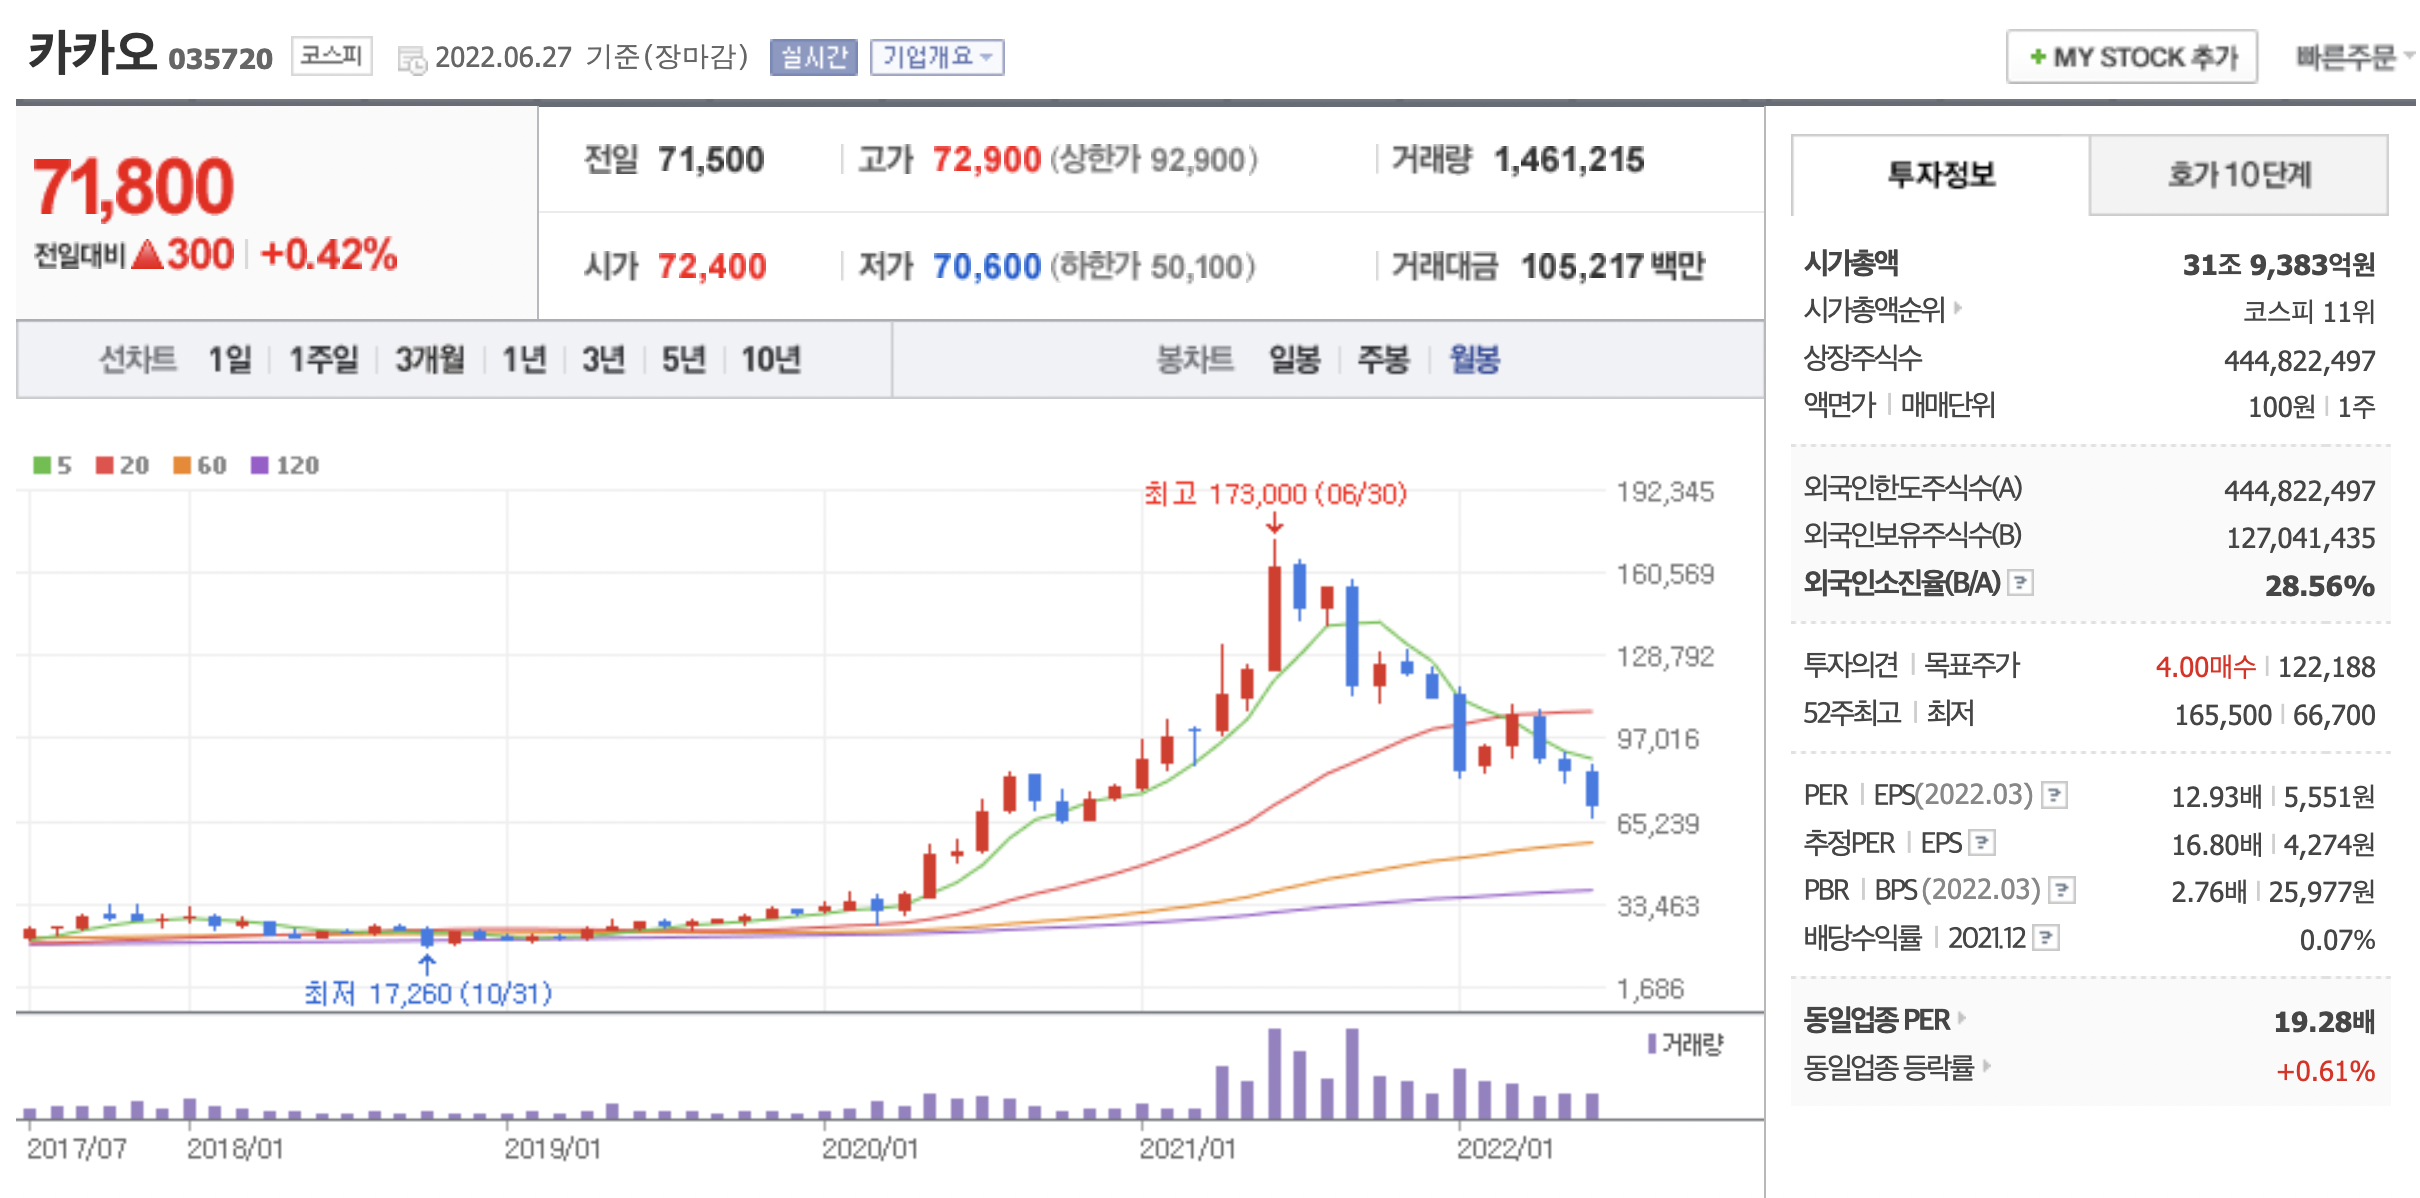
Task: Click the green 5-day moving average swatch
Action: (42, 465)
